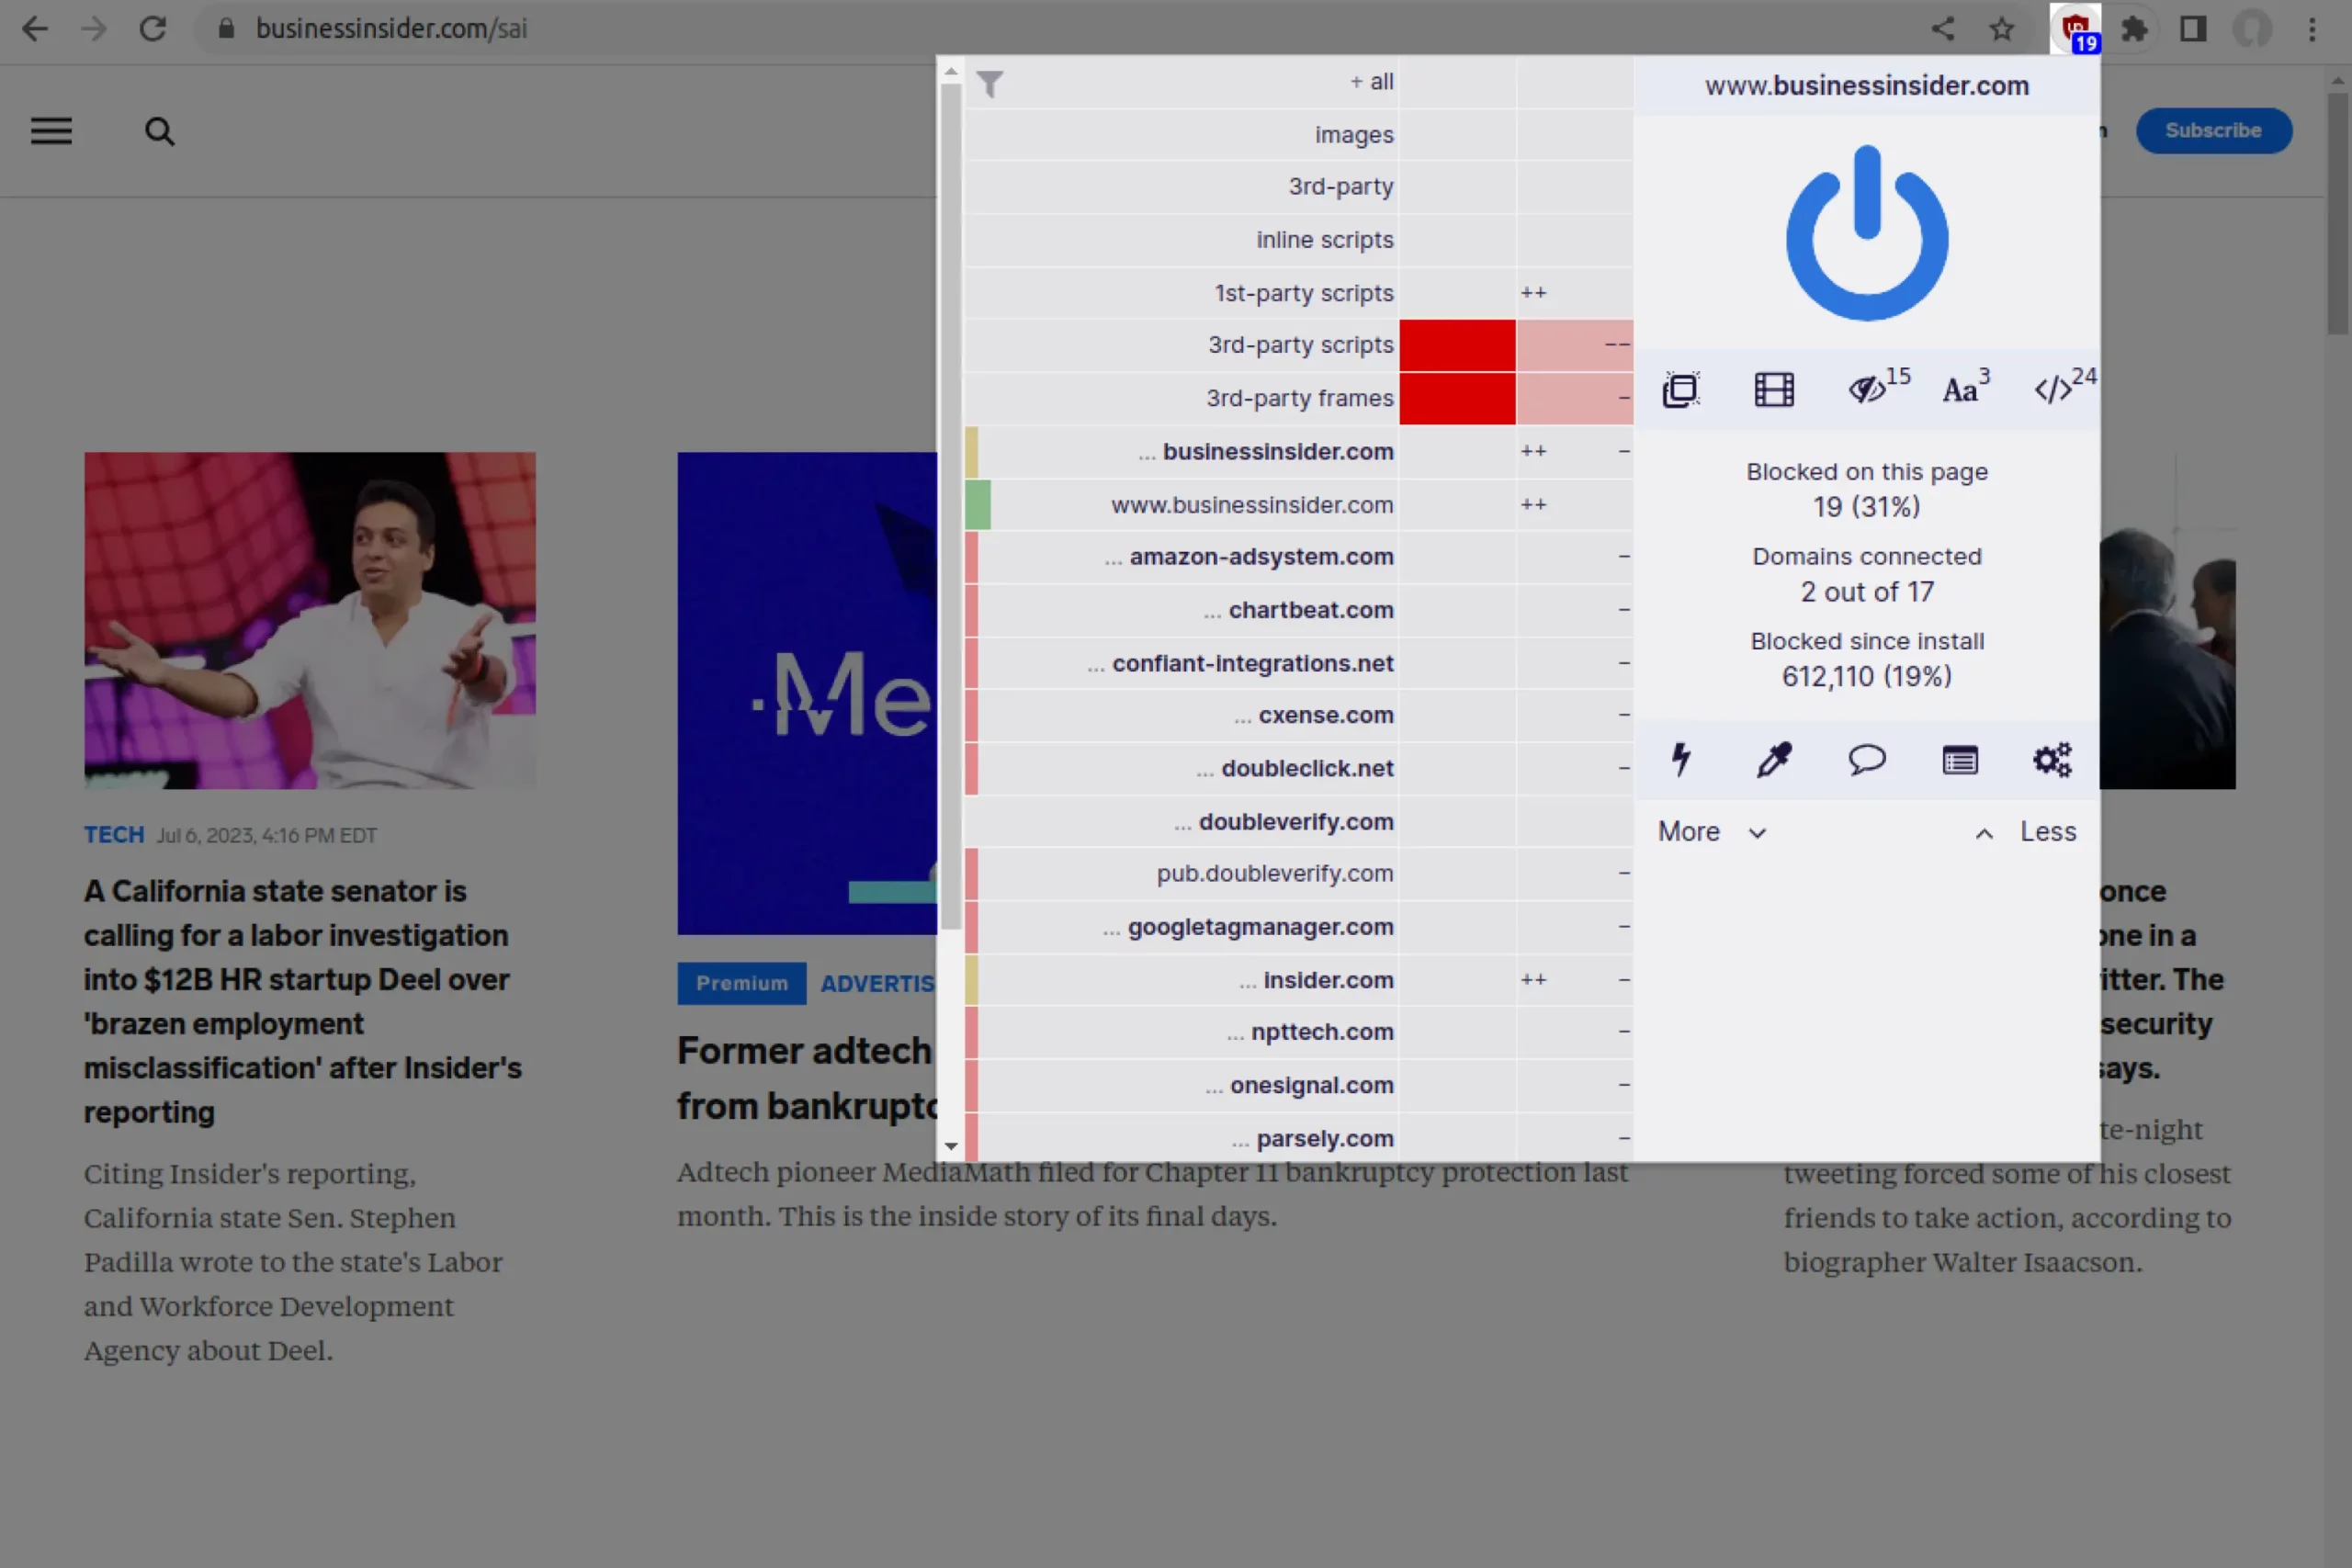Click the filter funnel icon in firewall
This screenshot has height=1568, width=2352.
(x=989, y=84)
